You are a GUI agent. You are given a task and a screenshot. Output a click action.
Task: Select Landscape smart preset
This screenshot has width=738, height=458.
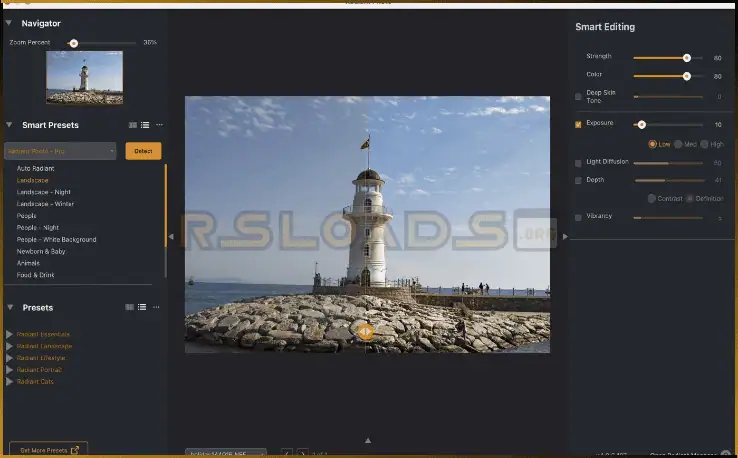click(x=32, y=180)
